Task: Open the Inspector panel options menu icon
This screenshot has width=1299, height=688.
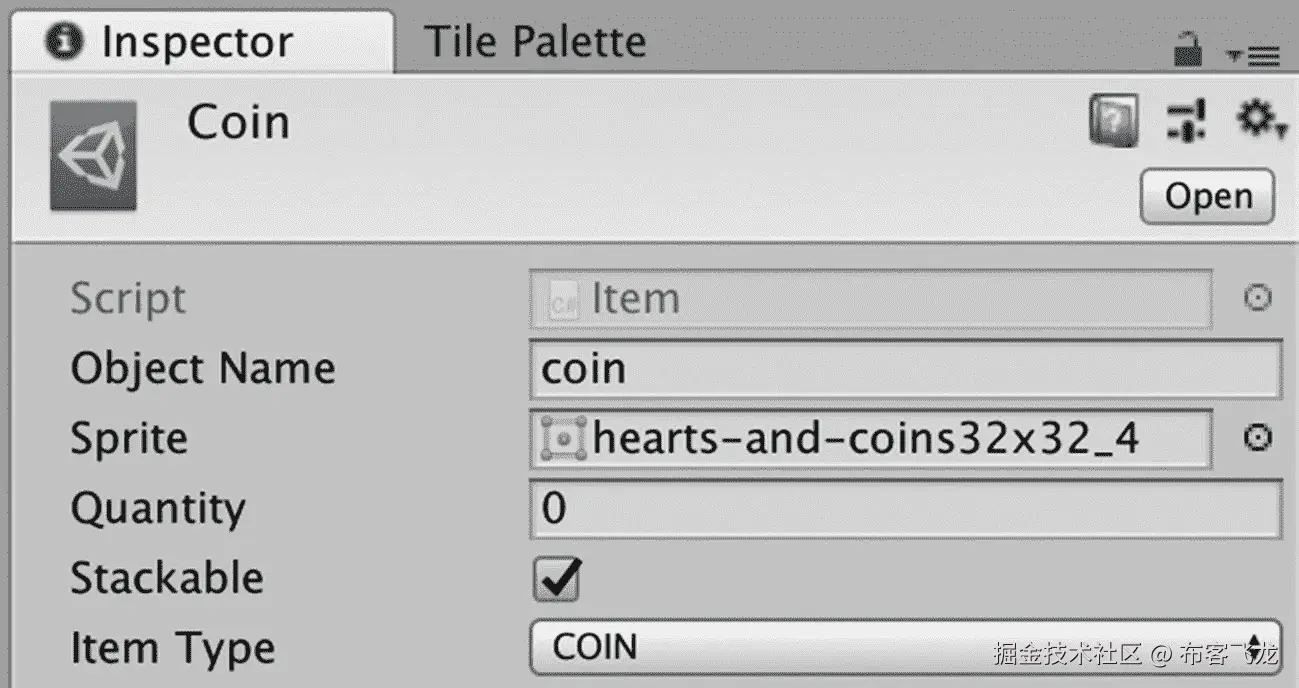Action: [x=1254, y=56]
